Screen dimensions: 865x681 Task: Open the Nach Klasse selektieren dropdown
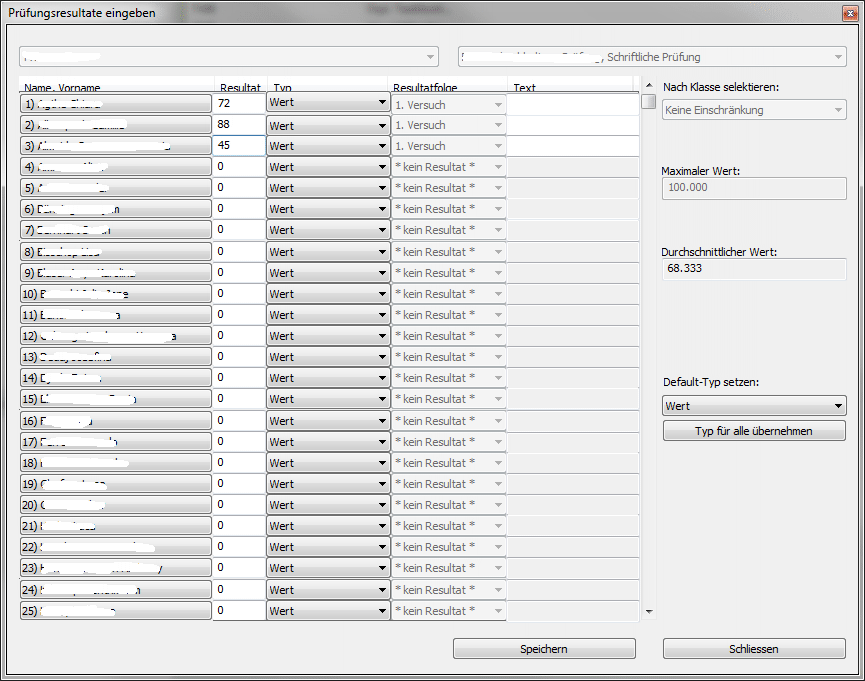pyautogui.click(x=754, y=110)
